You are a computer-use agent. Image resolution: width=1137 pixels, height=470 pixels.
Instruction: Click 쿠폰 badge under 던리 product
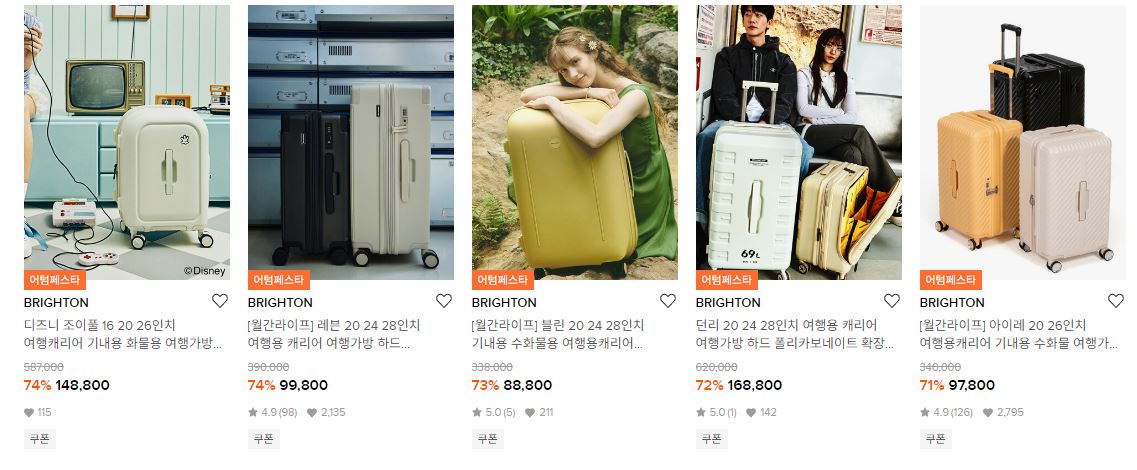point(712,439)
